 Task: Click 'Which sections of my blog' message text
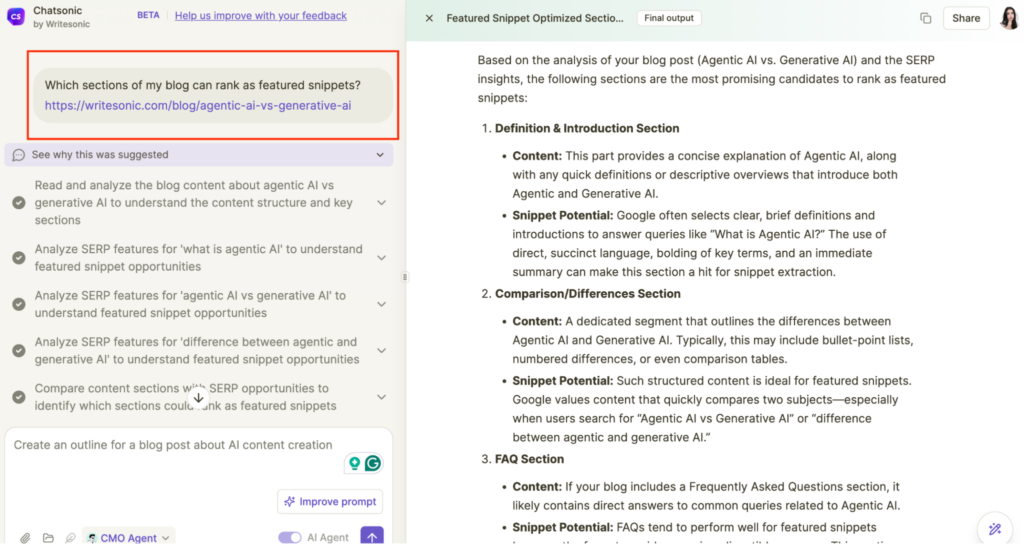[x=202, y=85]
